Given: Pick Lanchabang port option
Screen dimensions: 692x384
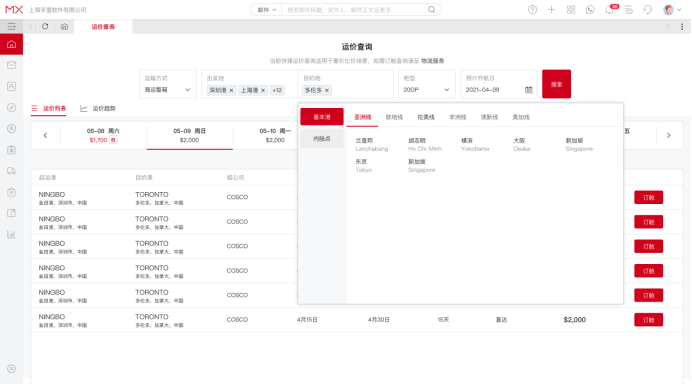Looking at the screenshot, I should coord(372,144).
